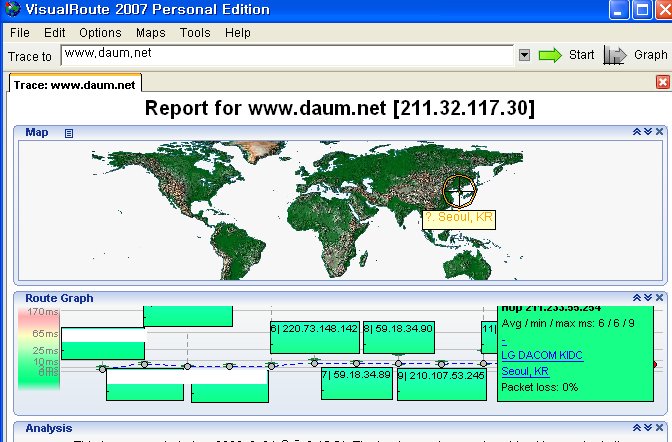The width and height of the screenshot is (672, 442).
Task: Select hop box 9 210.107.53.245
Action: [x=442, y=384]
